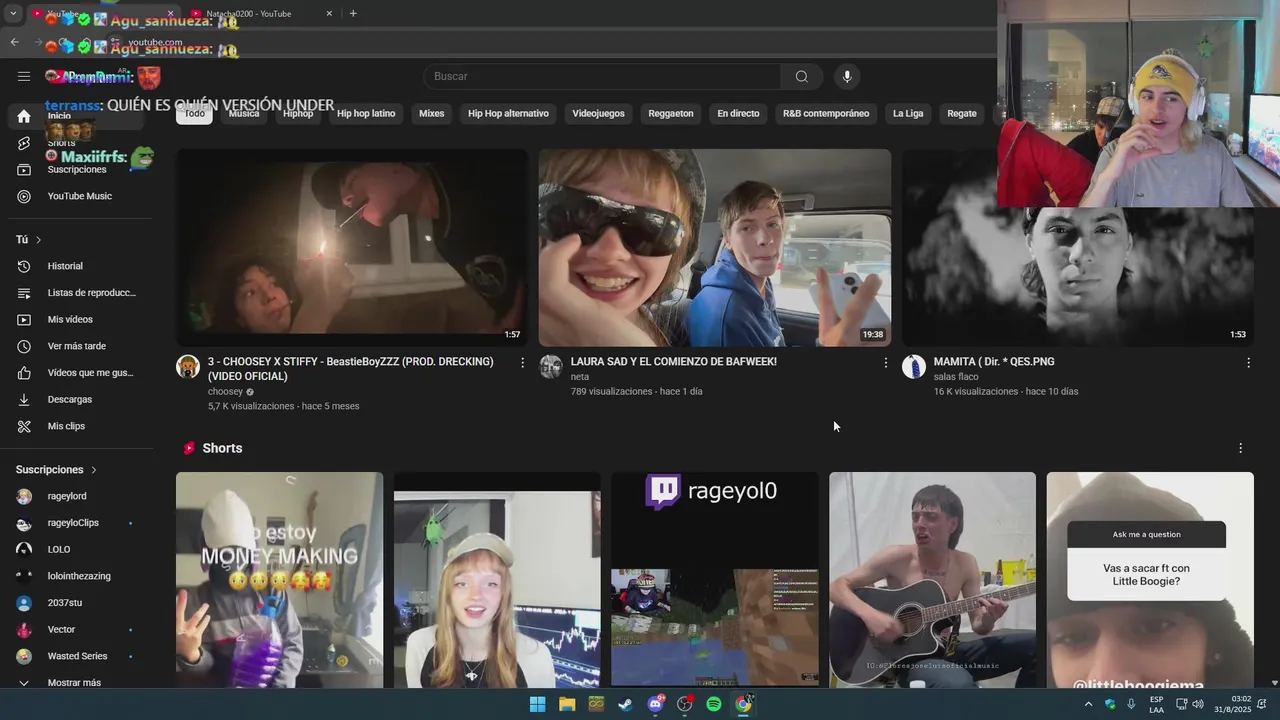Open Vector subscription channel
Screen dimensions: 1280x720
[76, 630]
